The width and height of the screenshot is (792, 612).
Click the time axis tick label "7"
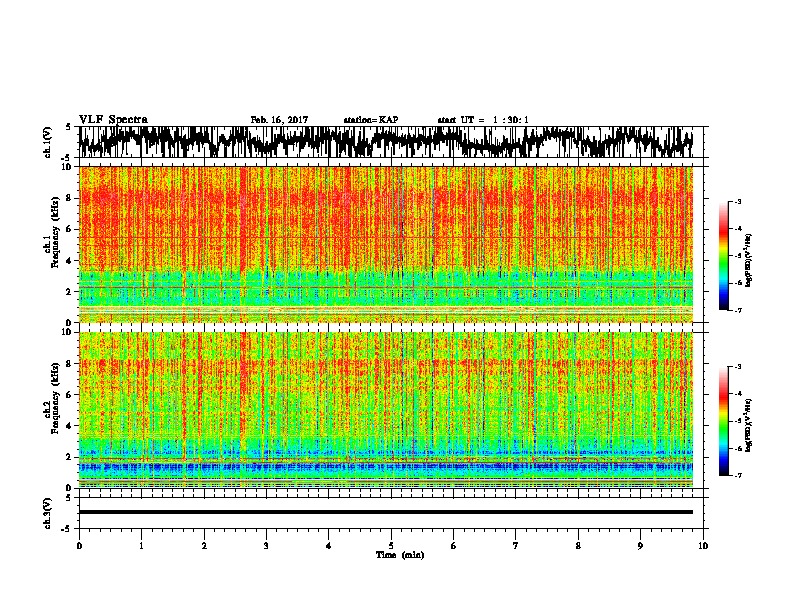click(516, 546)
